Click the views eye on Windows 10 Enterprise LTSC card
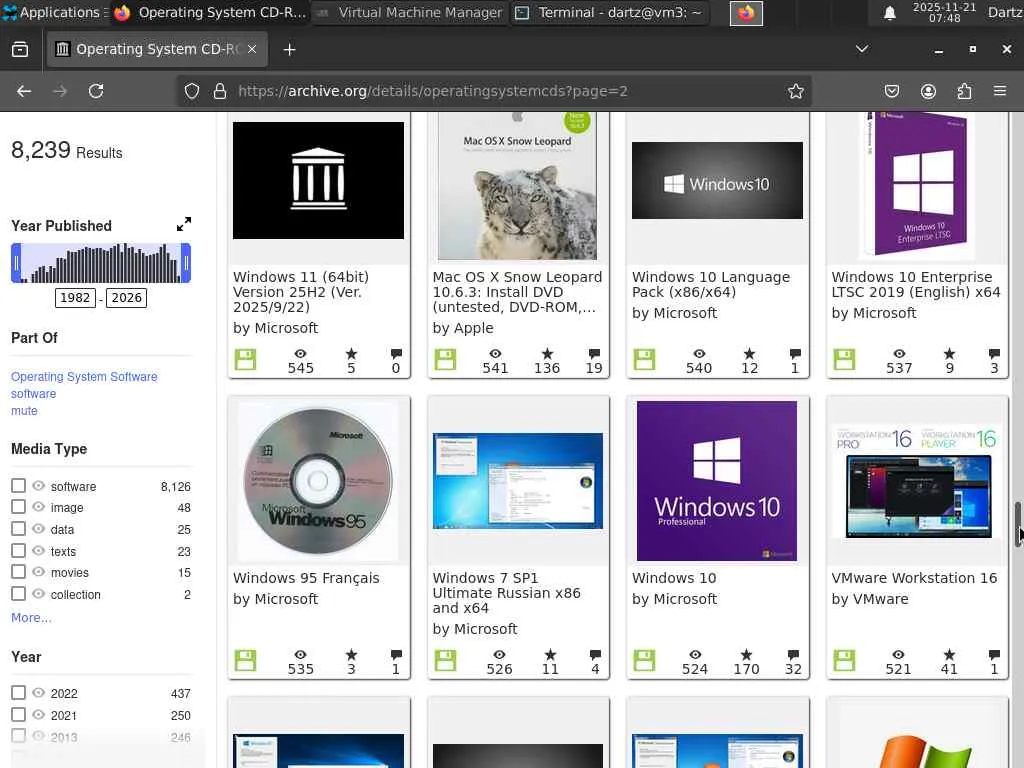This screenshot has width=1024, height=768. point(899,353)
